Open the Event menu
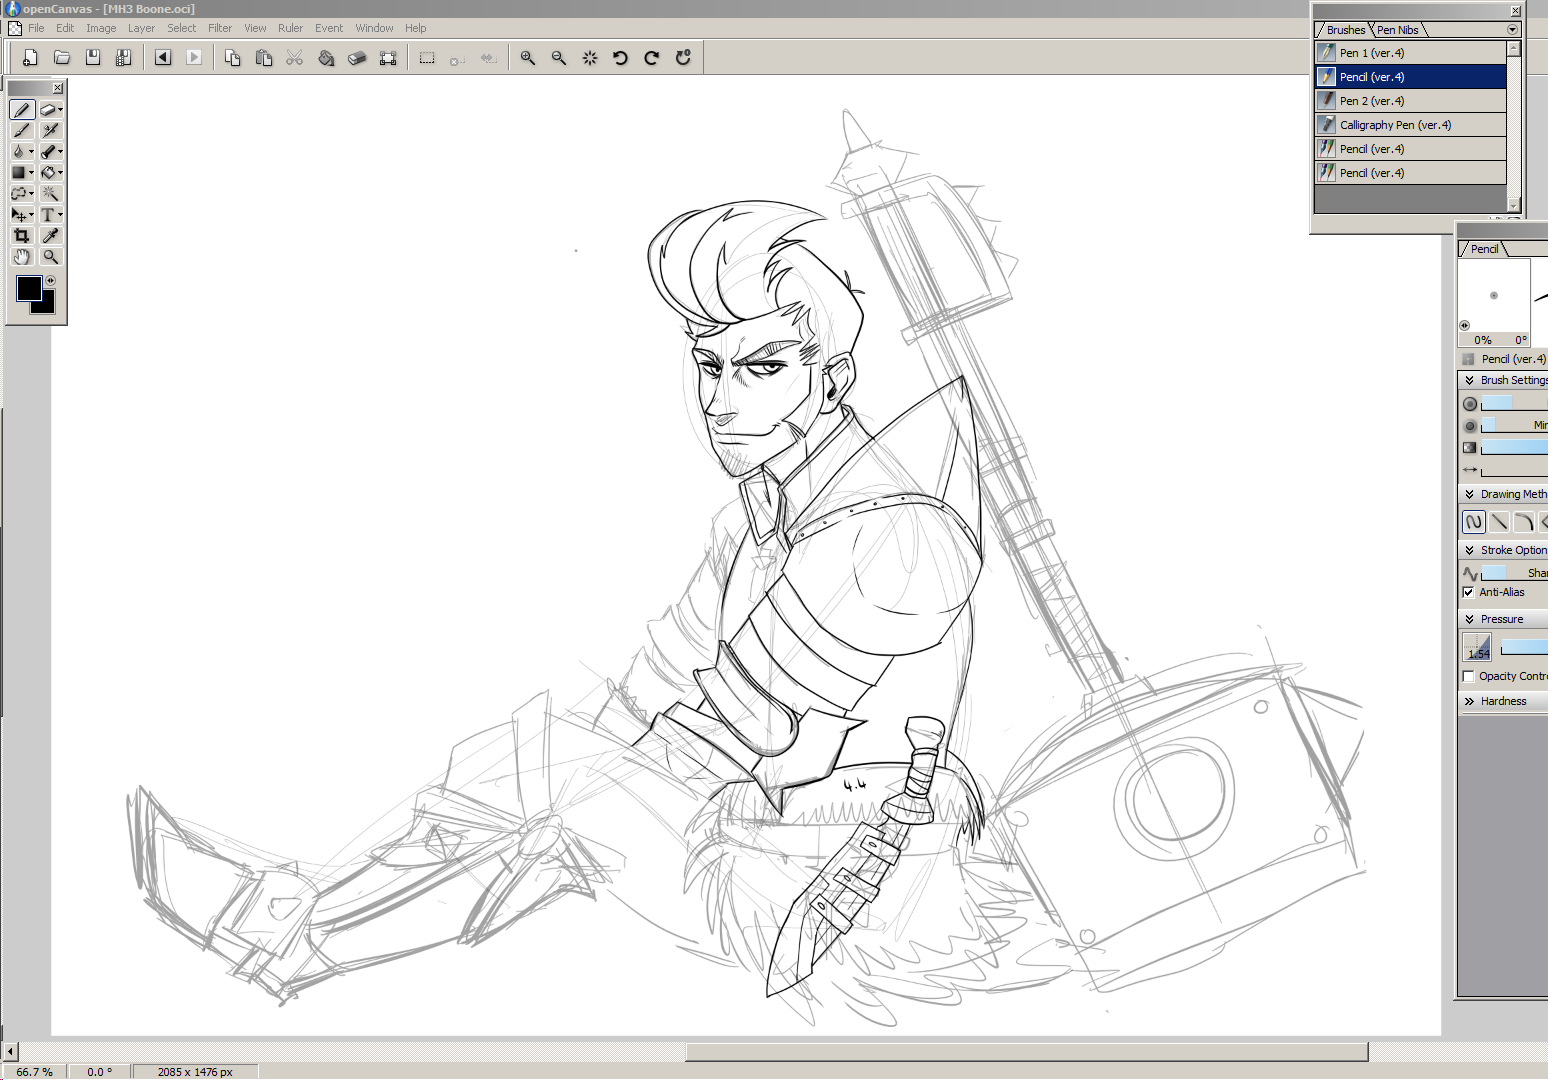The height and width of the screenshot is (1080, 1548). click(329, 28)
